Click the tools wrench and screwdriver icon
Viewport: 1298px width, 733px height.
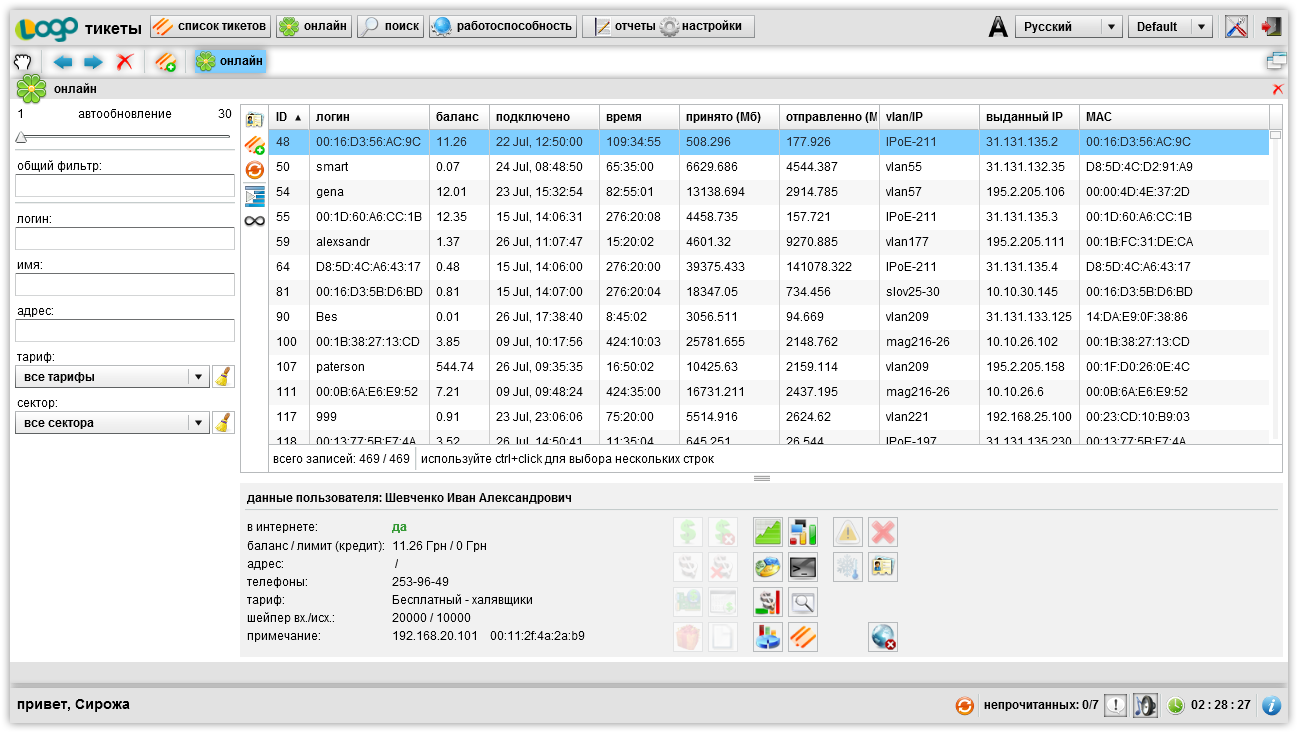pyautogui.click(x=1237, y=27)
